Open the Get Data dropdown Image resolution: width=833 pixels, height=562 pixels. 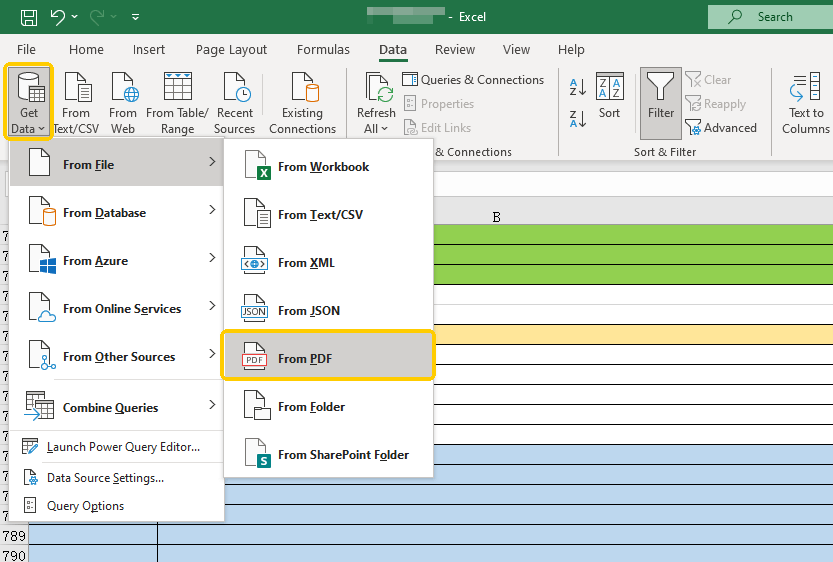(x=29, y=102)
